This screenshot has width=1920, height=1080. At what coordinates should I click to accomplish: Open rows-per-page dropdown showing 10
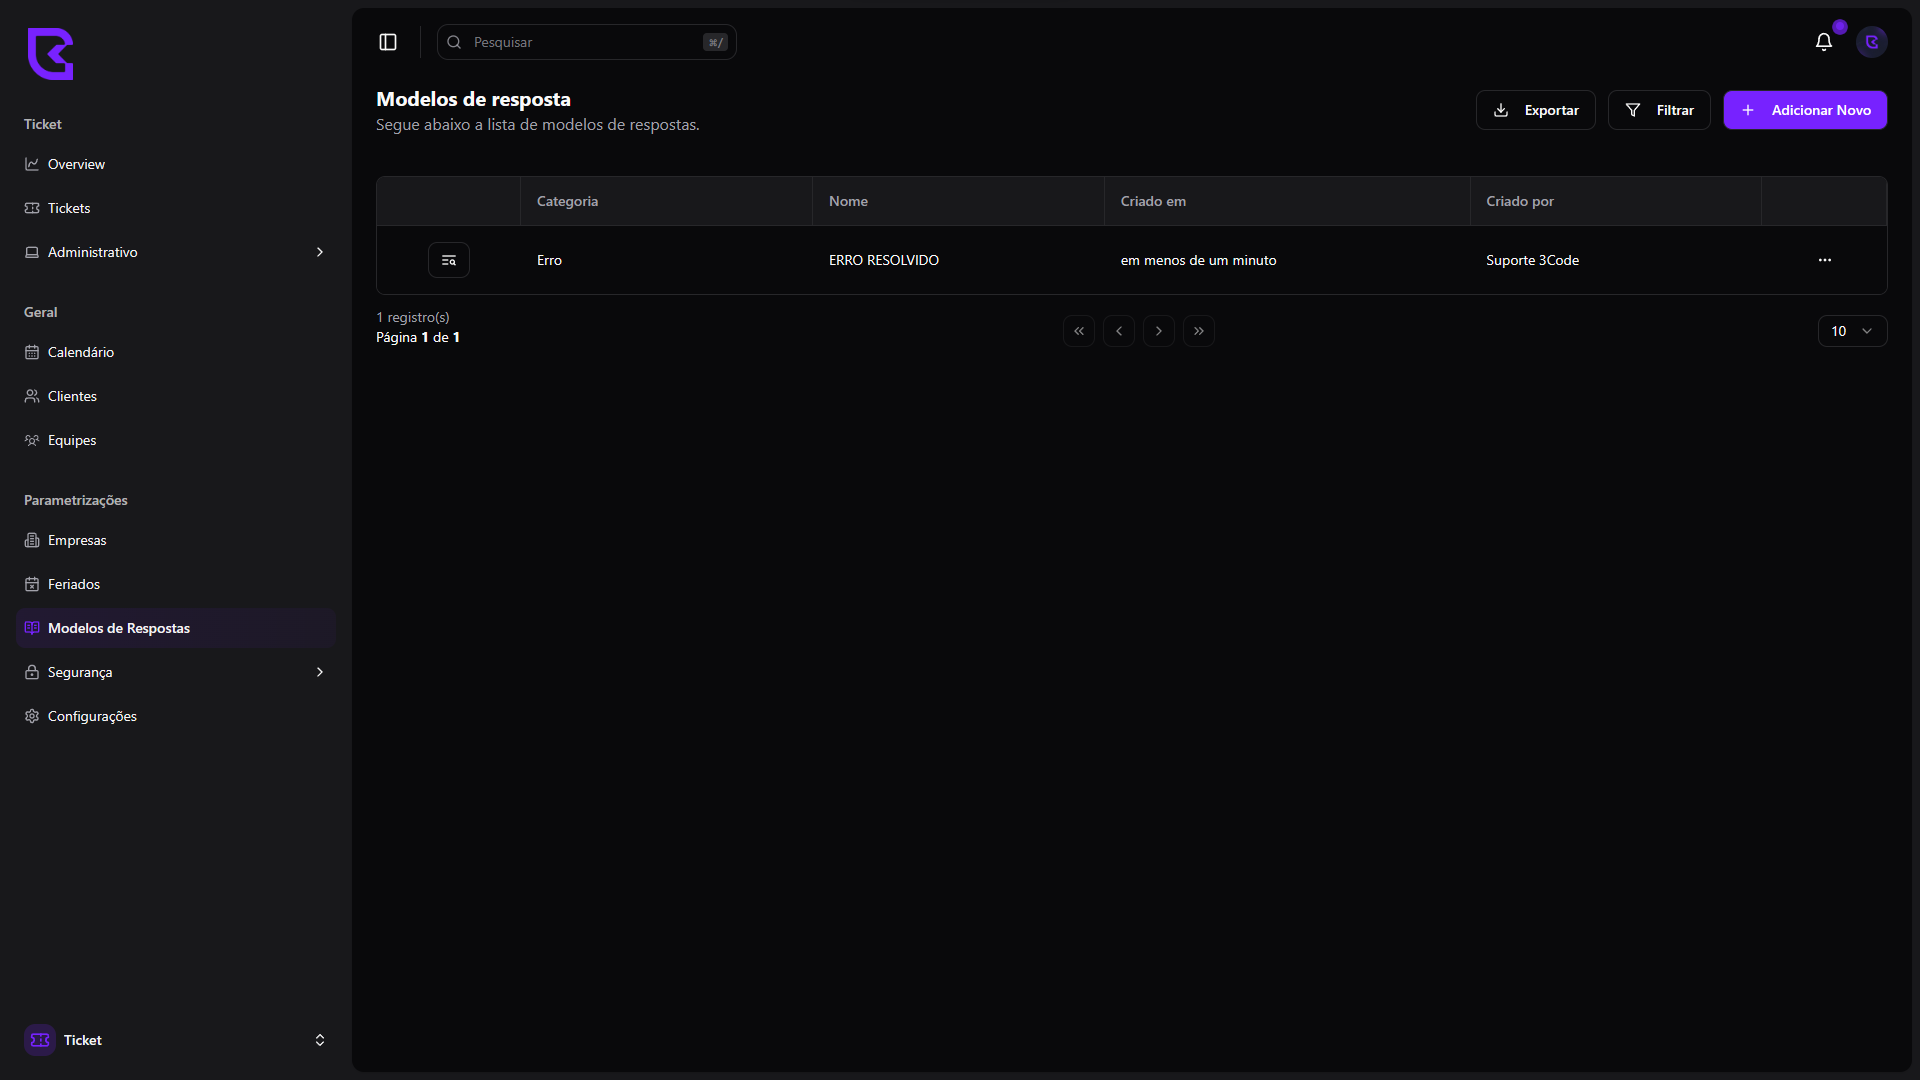tap(1852, 331)
